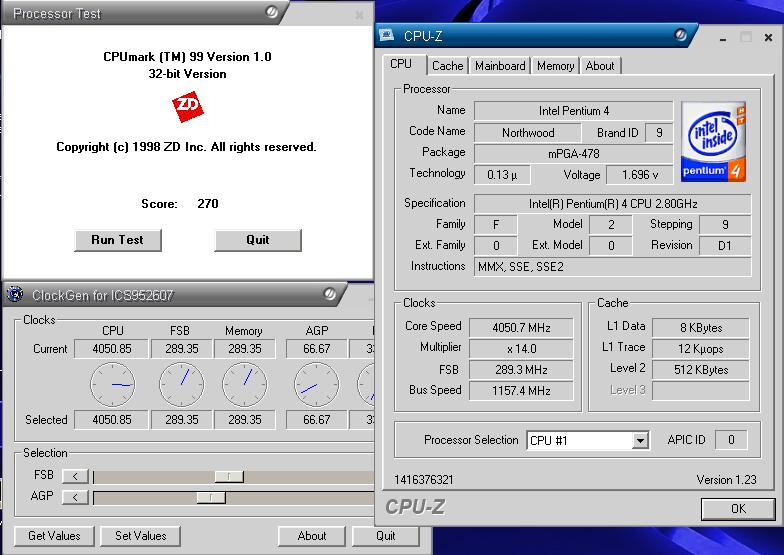Click the Technology value 0.13 µ

(x=502, y=174)
